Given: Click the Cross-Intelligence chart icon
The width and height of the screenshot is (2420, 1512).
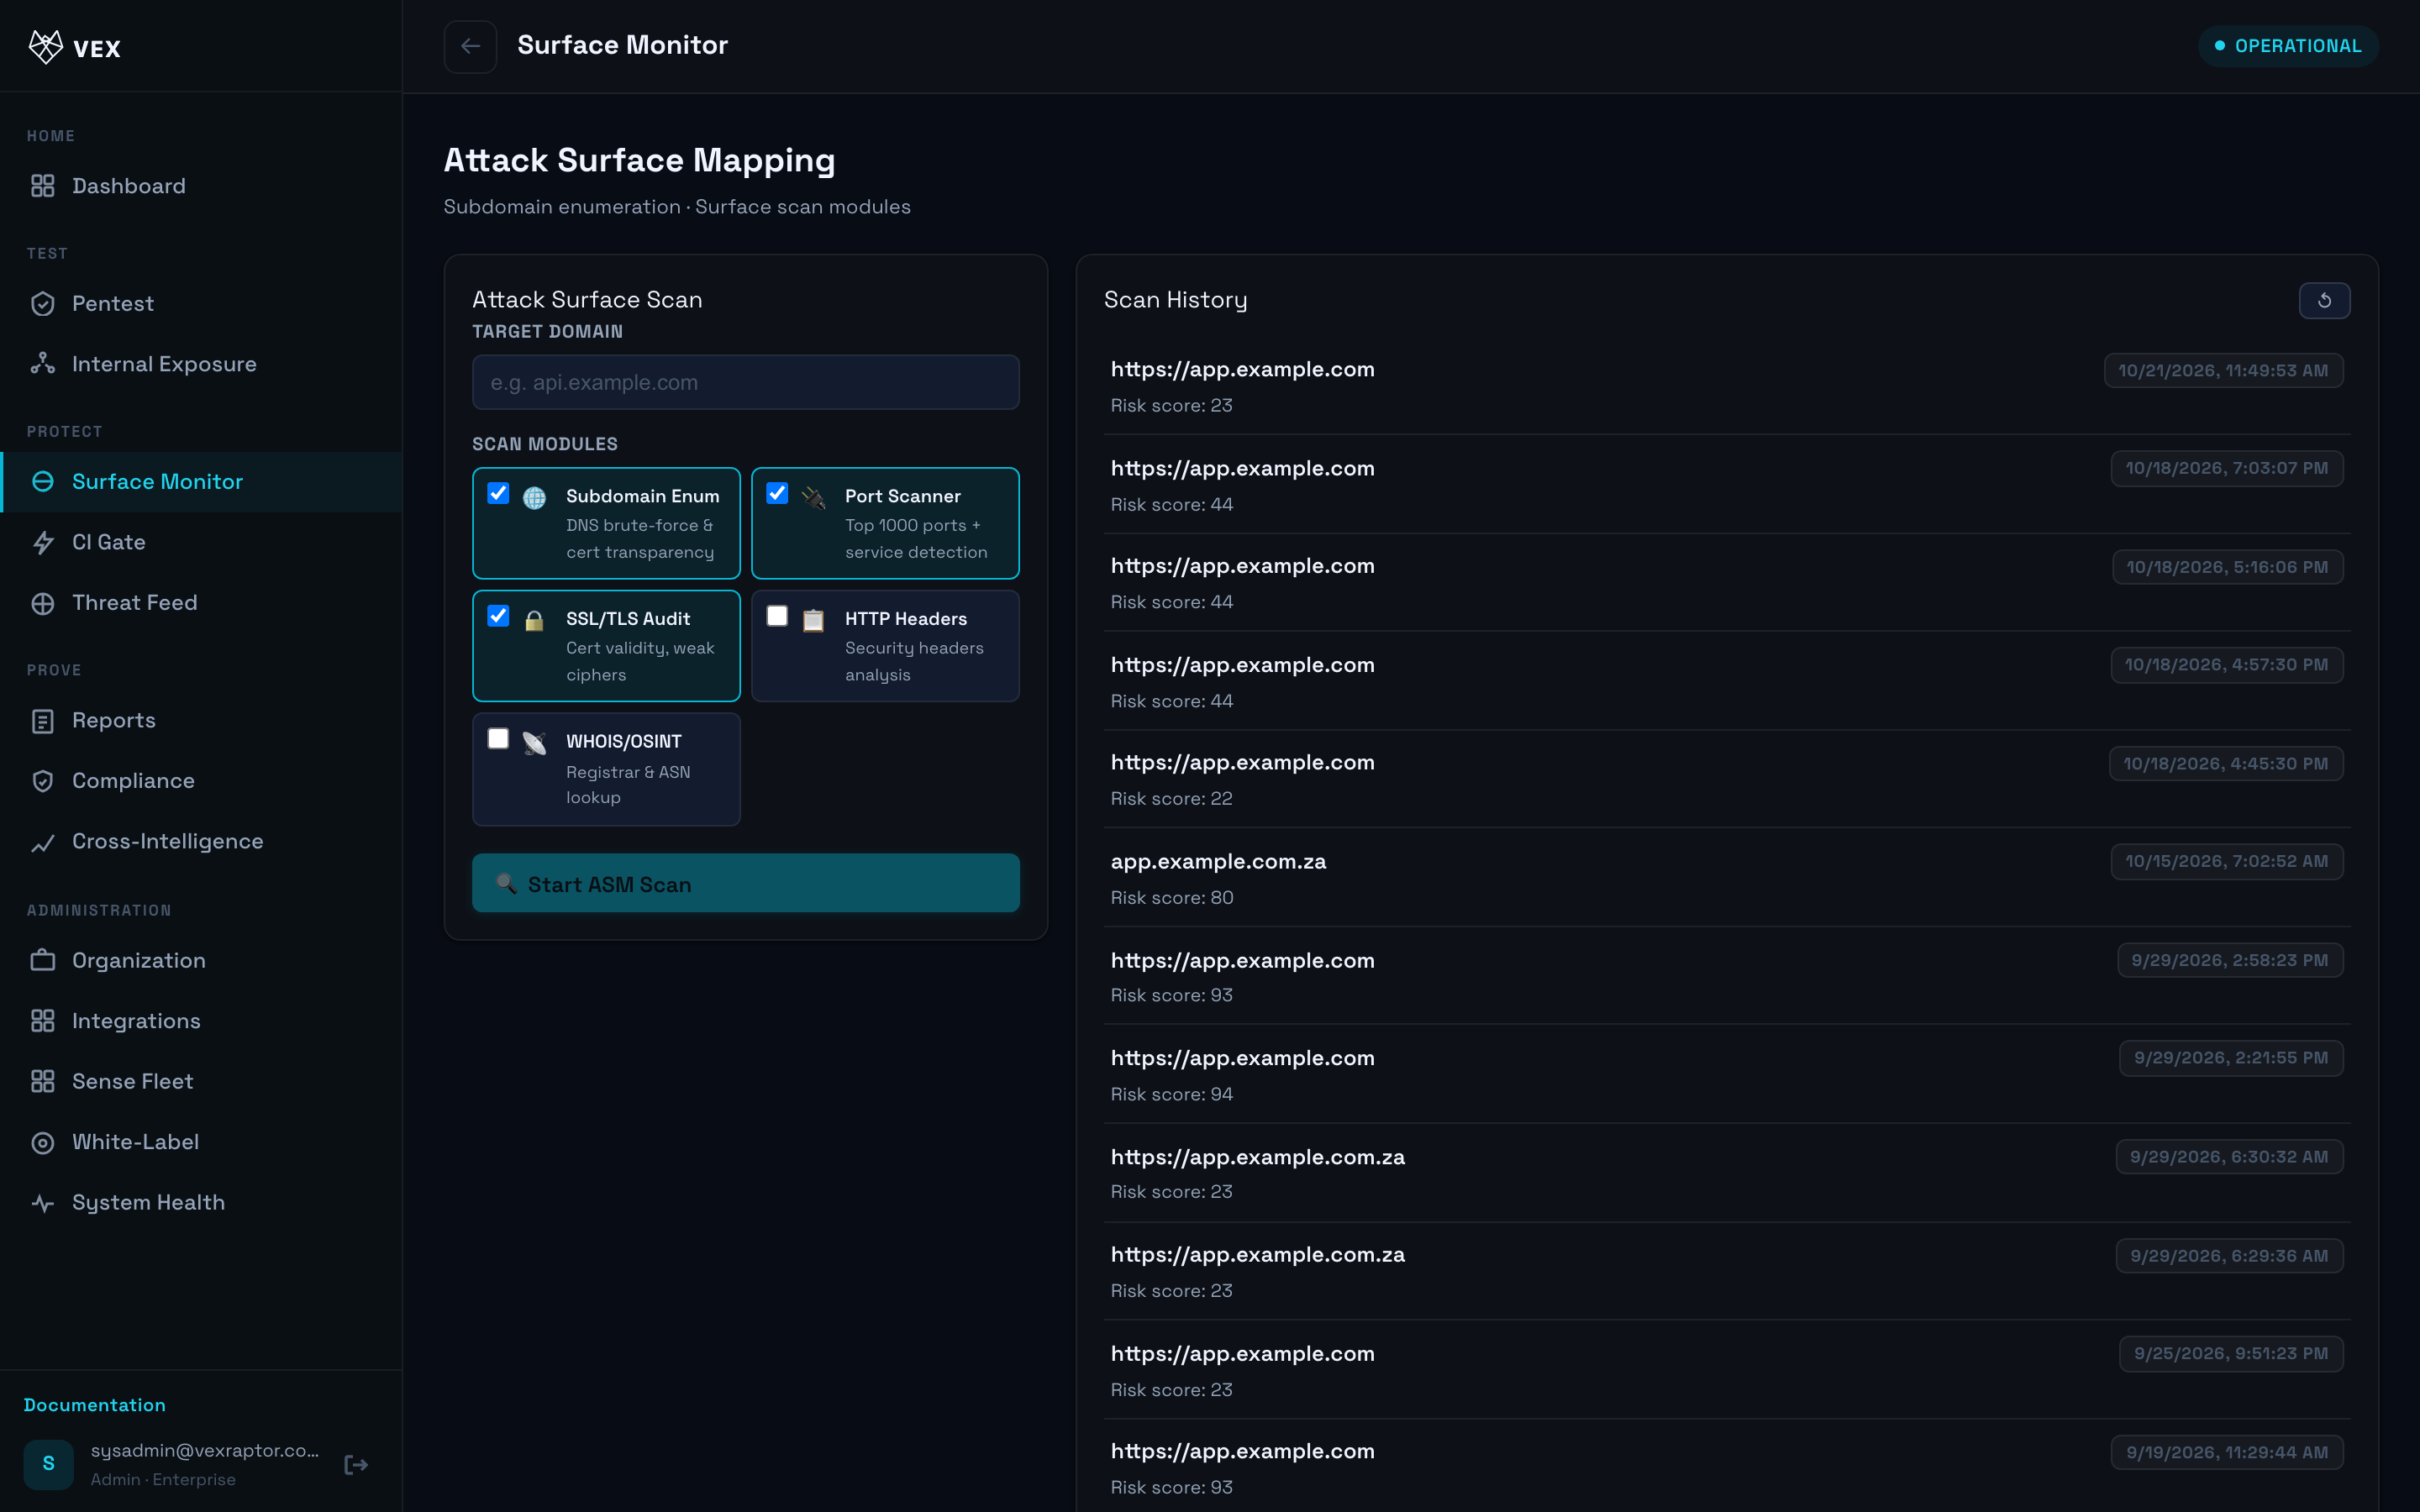Looking at the screenshot, I should 43,842.
